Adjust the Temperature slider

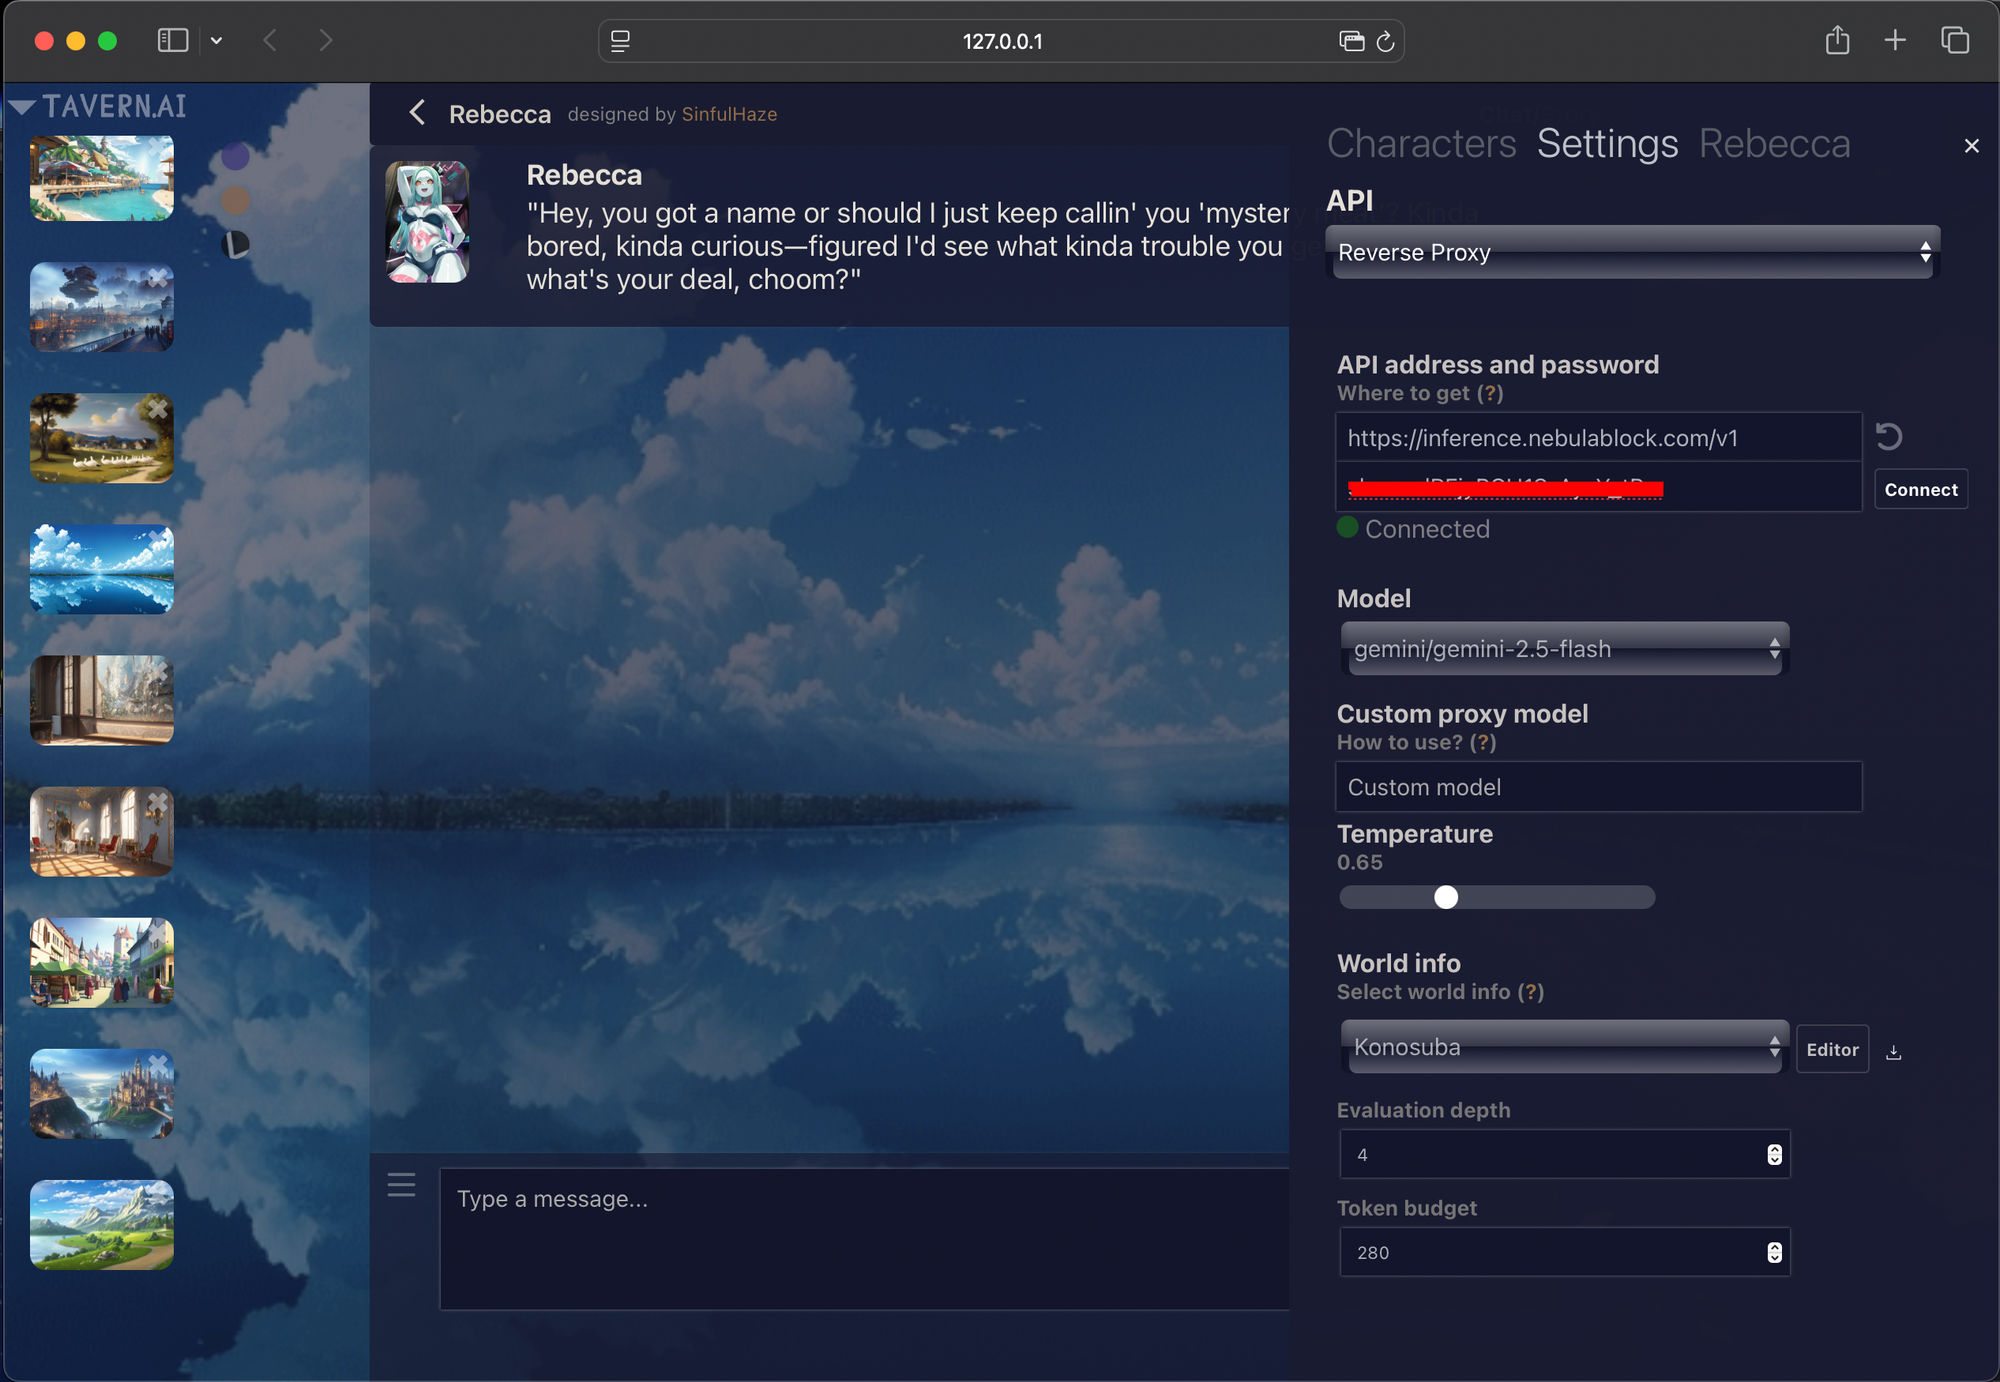coord(1445,897)
